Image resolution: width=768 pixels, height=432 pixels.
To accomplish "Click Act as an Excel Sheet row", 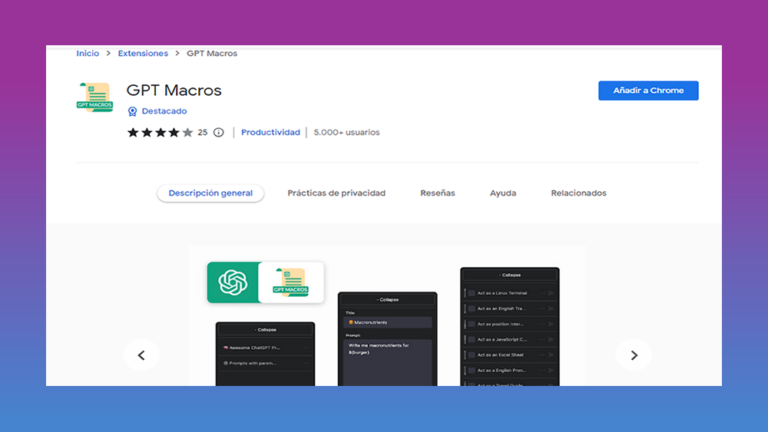I will pyautogui.click(x=510, y=355).
